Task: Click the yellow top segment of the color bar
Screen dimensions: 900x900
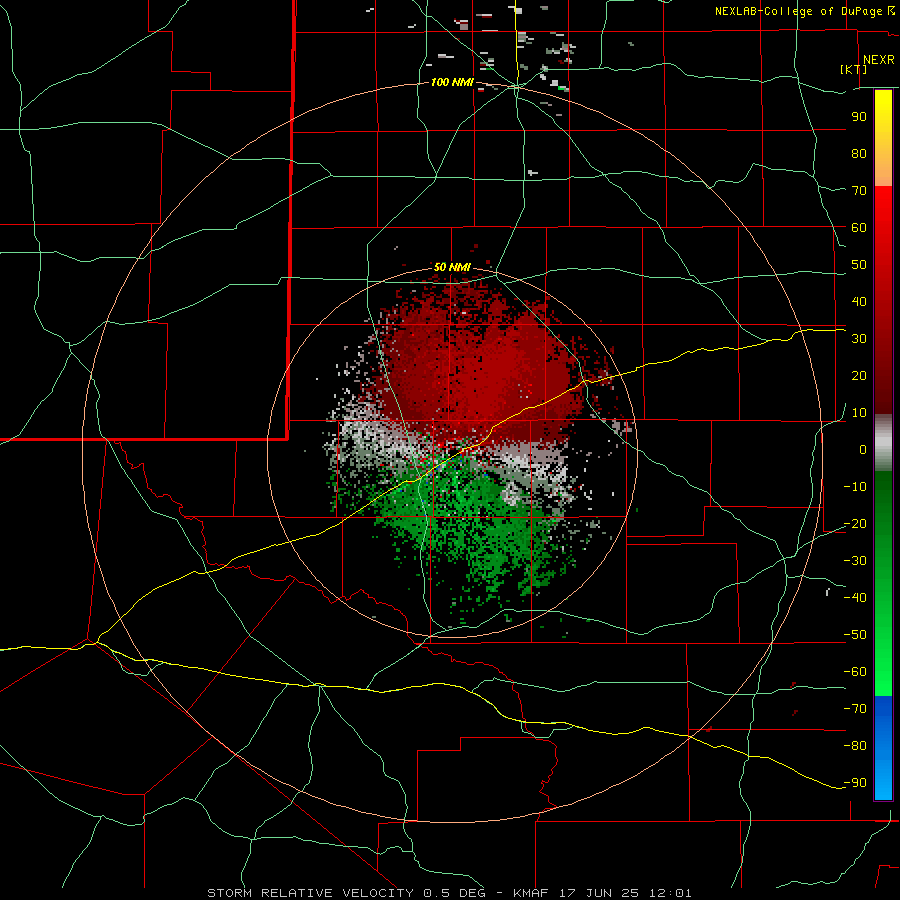Action: point(883,138)
